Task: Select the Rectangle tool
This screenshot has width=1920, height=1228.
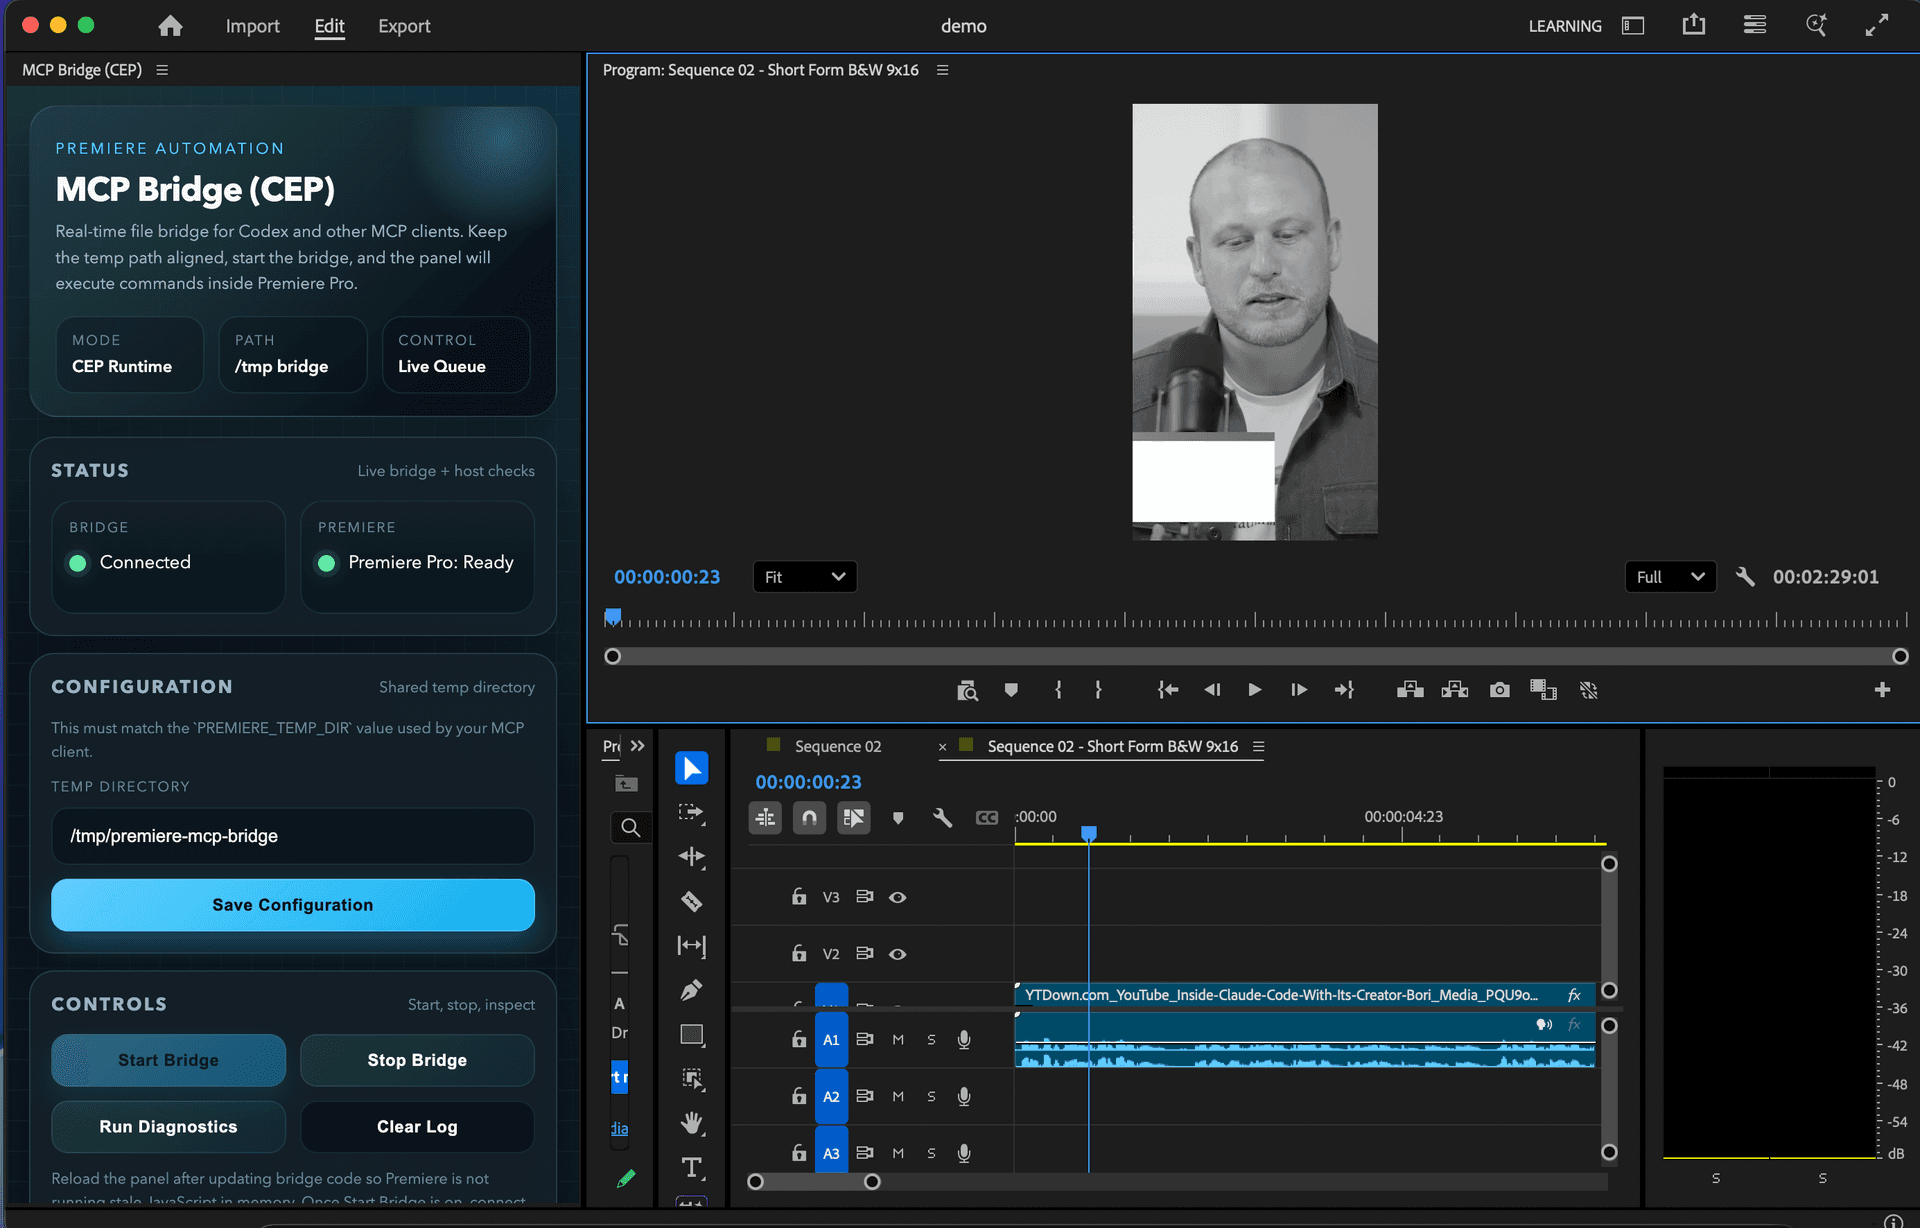Action: 691,1035
